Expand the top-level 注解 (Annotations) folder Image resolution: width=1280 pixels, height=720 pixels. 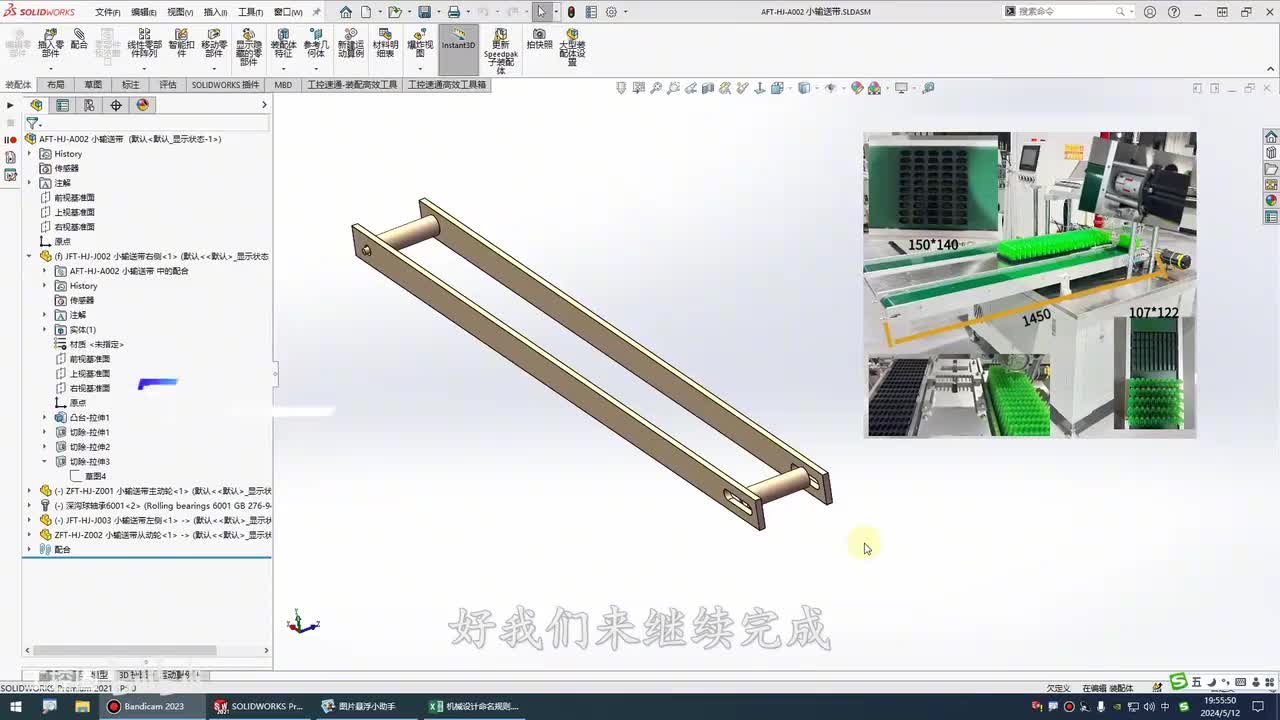29,183
